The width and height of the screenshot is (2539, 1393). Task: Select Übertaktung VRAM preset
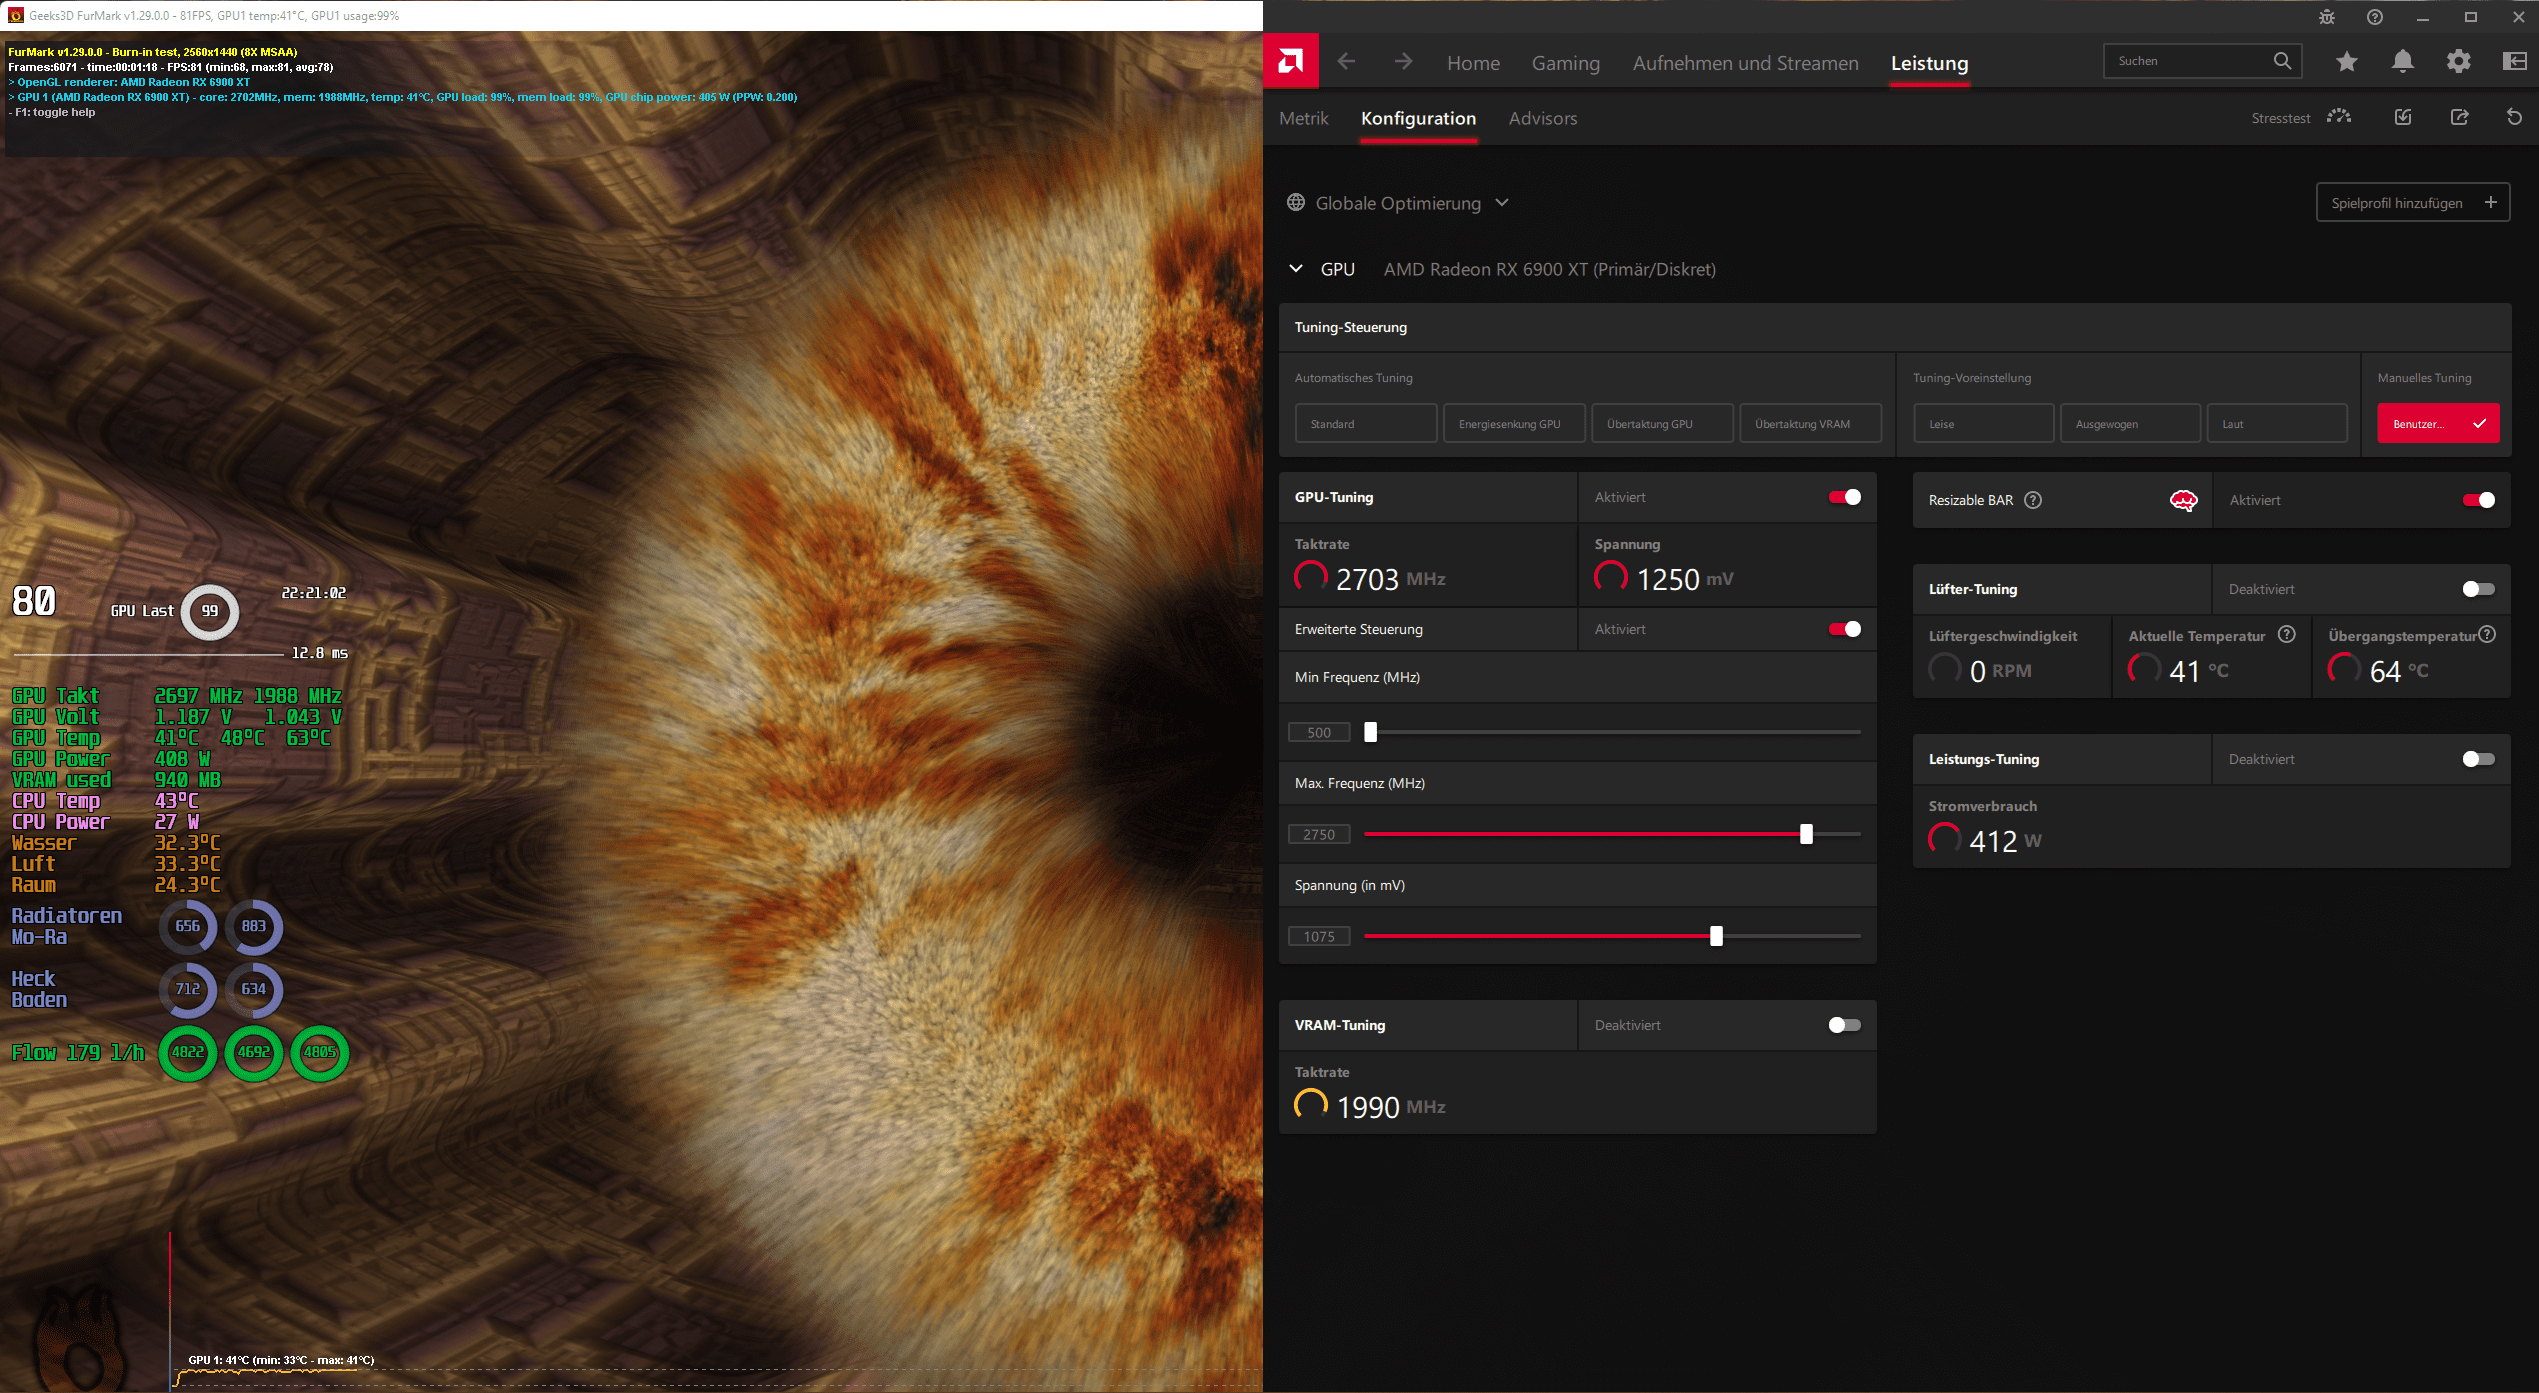point(1810,424)
